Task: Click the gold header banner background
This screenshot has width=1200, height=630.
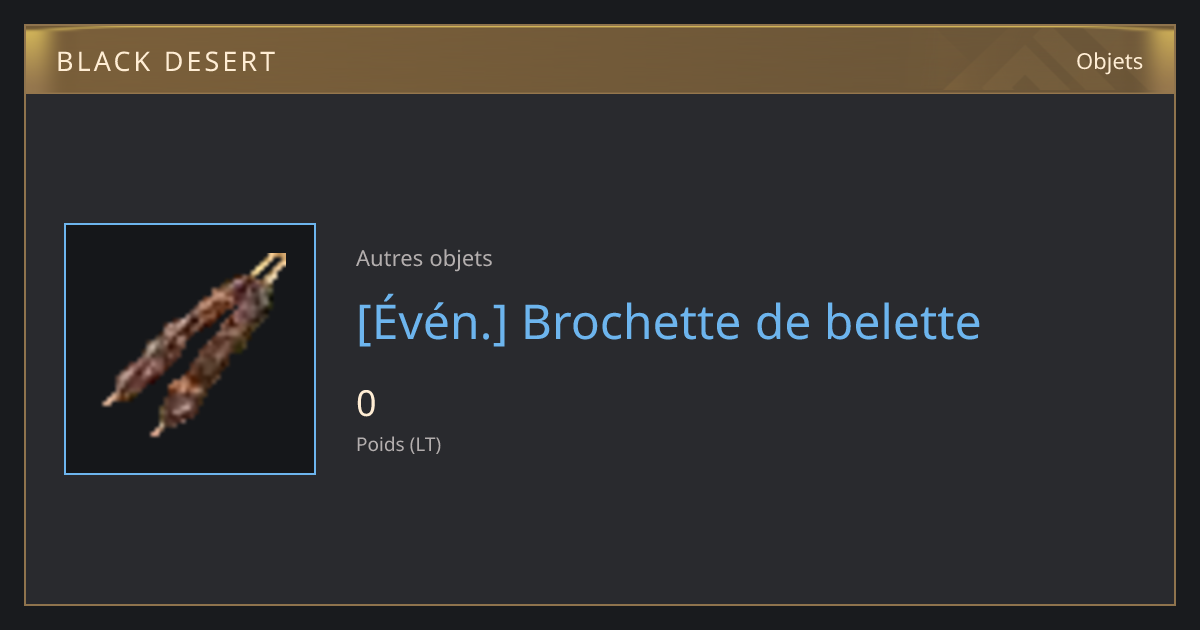Action: pyautogui.click(x=600, y=60)
